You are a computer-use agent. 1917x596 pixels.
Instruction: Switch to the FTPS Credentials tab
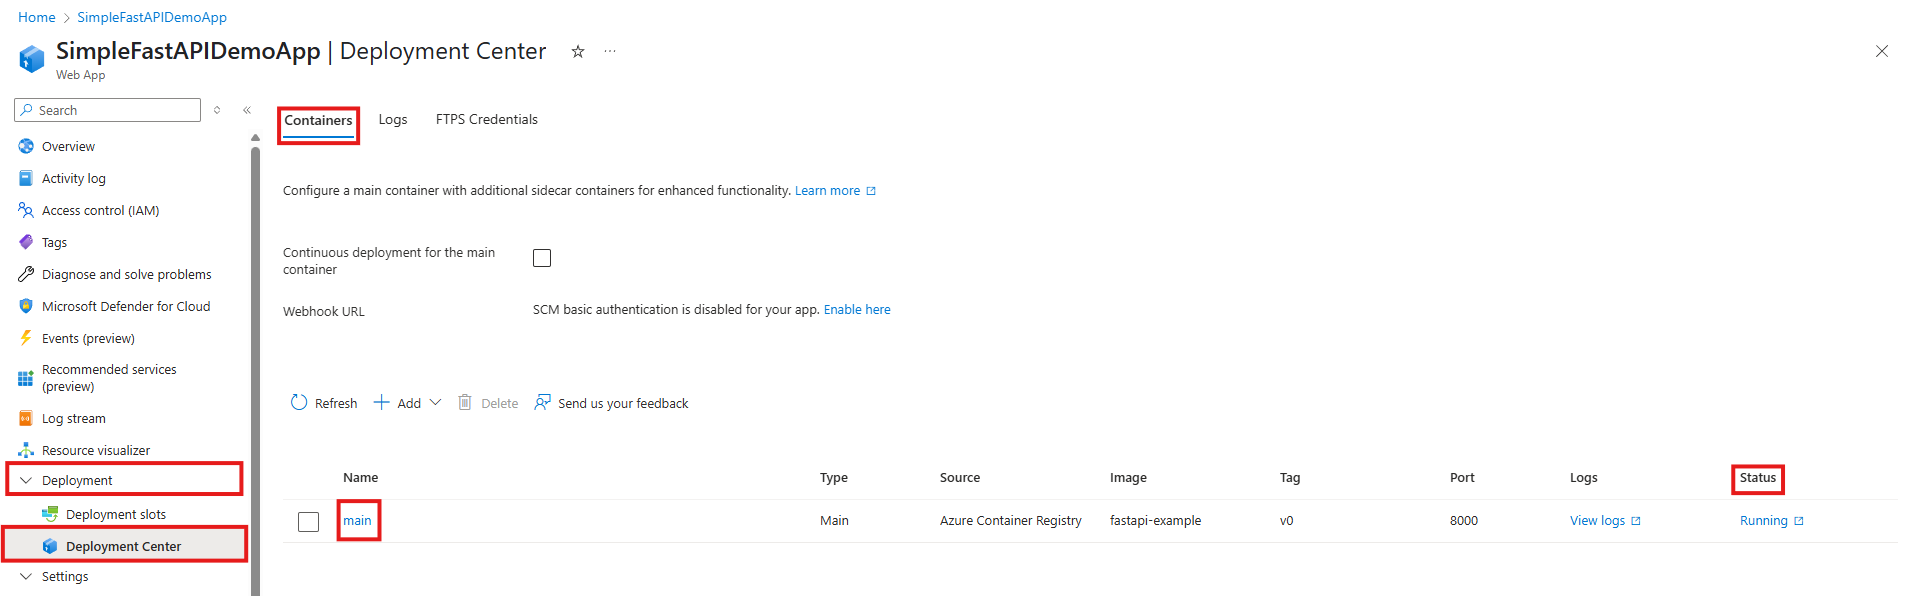tap(486, 120)
